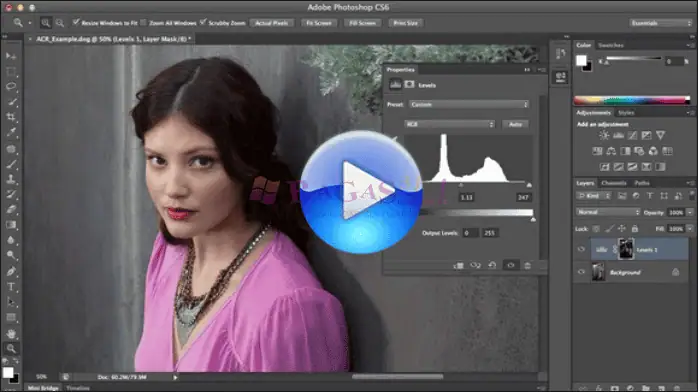Add a Color Balance adjustment
The image size is (698, 392).
[611, 151]
